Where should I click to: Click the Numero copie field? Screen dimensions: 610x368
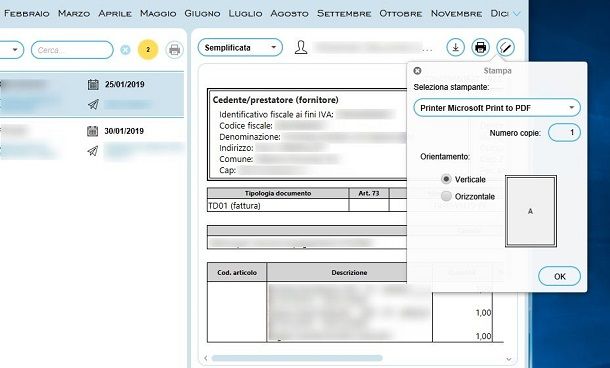click(x=564, y=133)
